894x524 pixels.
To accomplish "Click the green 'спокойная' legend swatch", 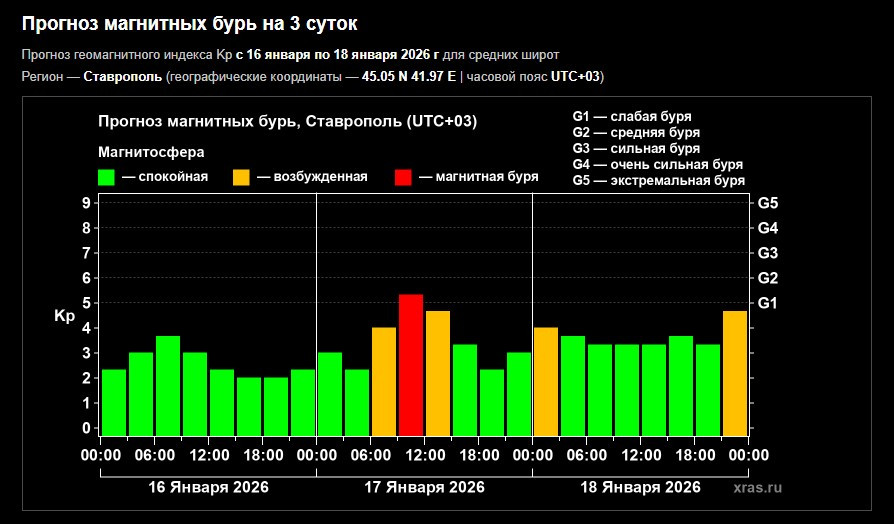I will (107, 177).
